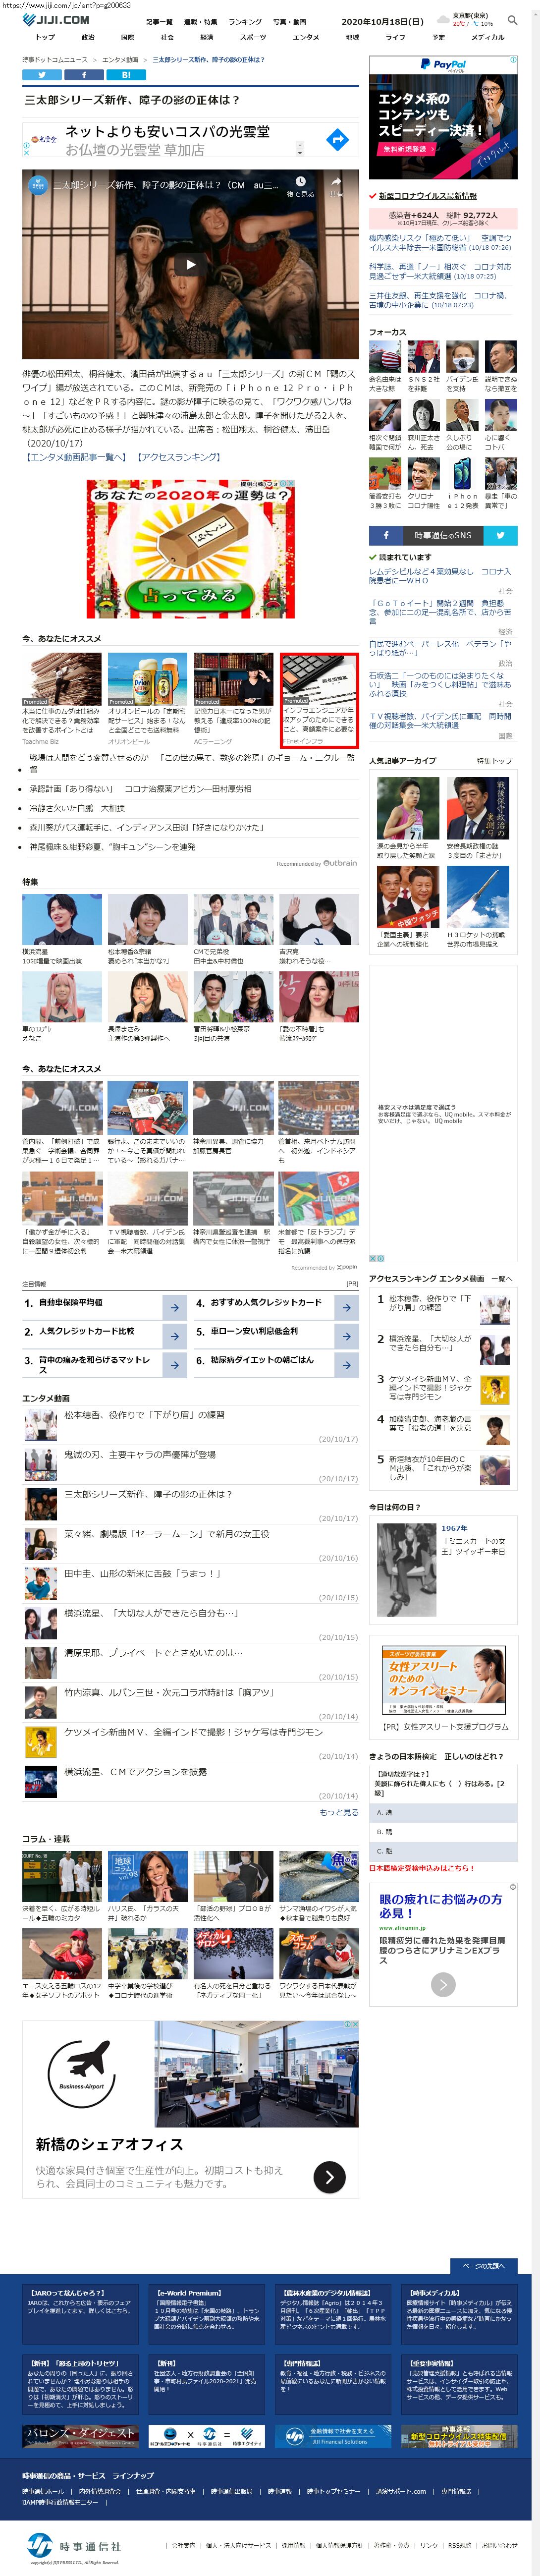The height and width of the screenshot is (2576, 540).
Task: Click 横浜流星 thumbnail in 特集 section
Action: coord(62,919)
